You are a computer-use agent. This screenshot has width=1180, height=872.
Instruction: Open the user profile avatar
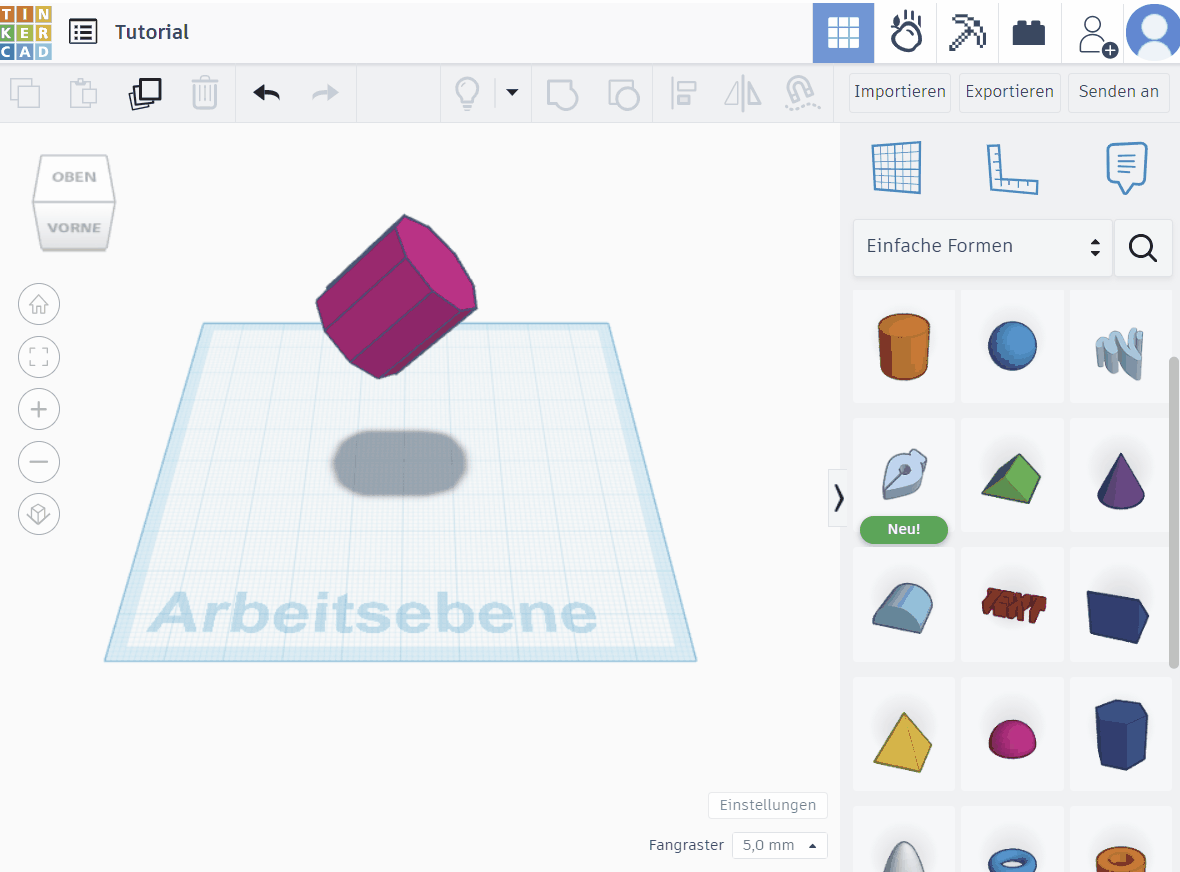tap(1153, 32)
